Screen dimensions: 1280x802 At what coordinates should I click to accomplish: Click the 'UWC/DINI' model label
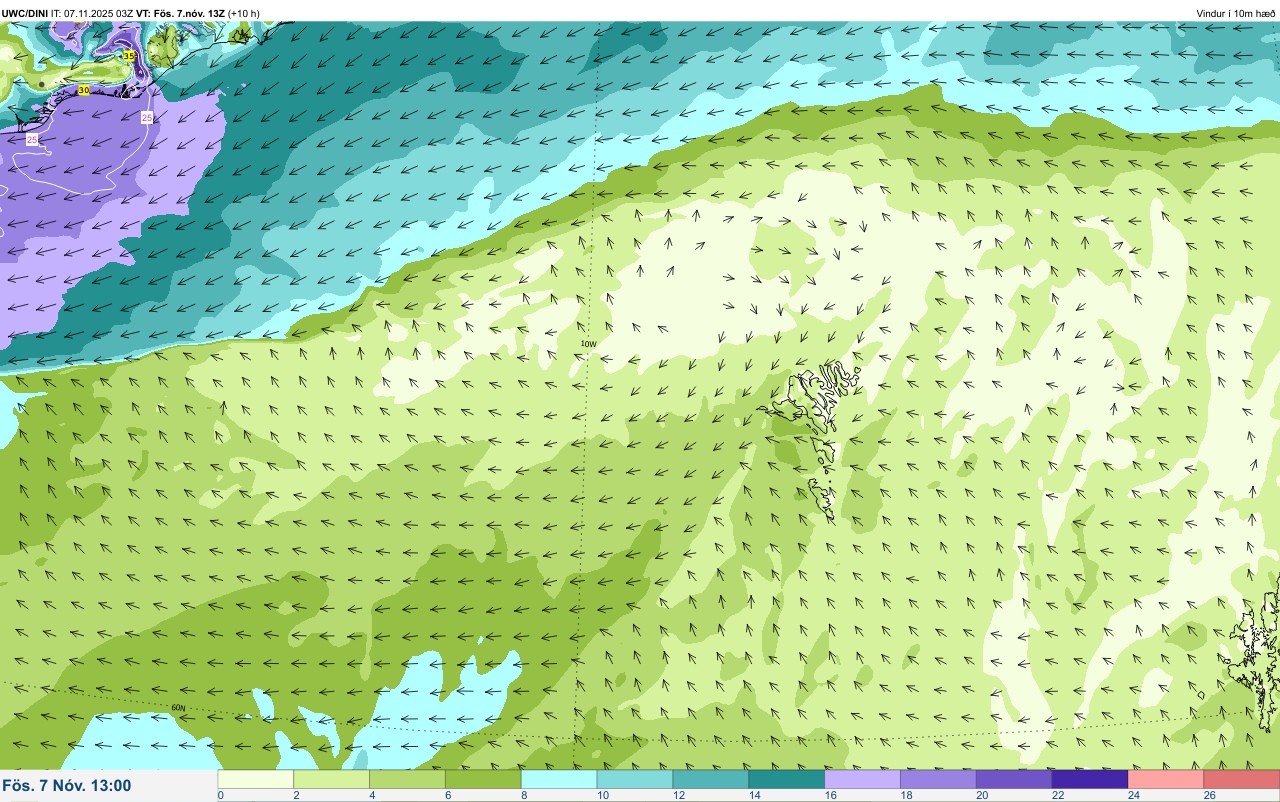pyautogui.click(x=25, y=13)
